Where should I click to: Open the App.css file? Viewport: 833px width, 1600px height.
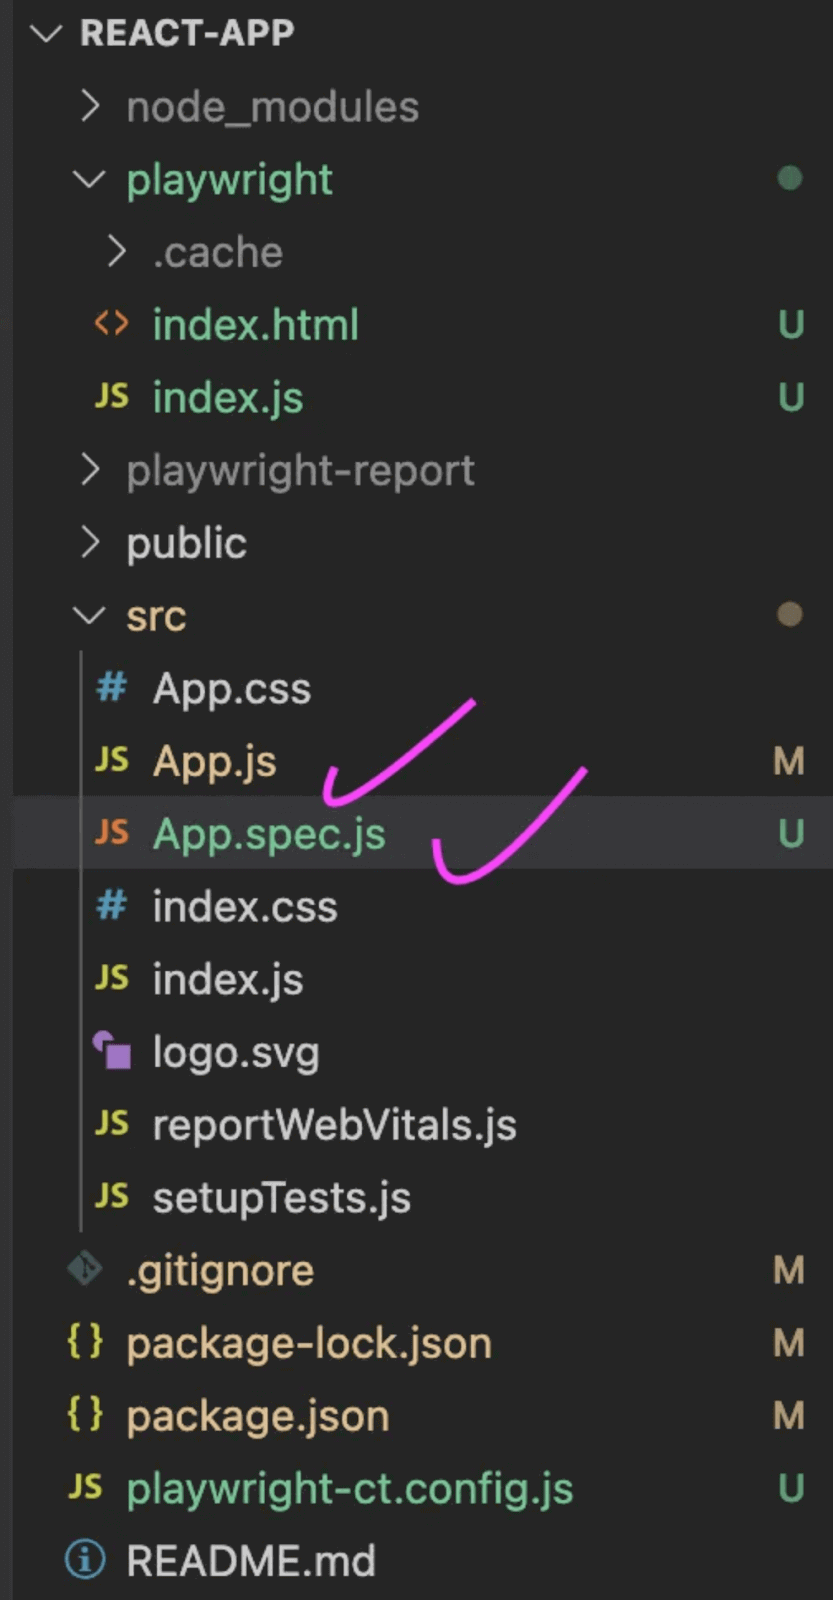[232, 689]
